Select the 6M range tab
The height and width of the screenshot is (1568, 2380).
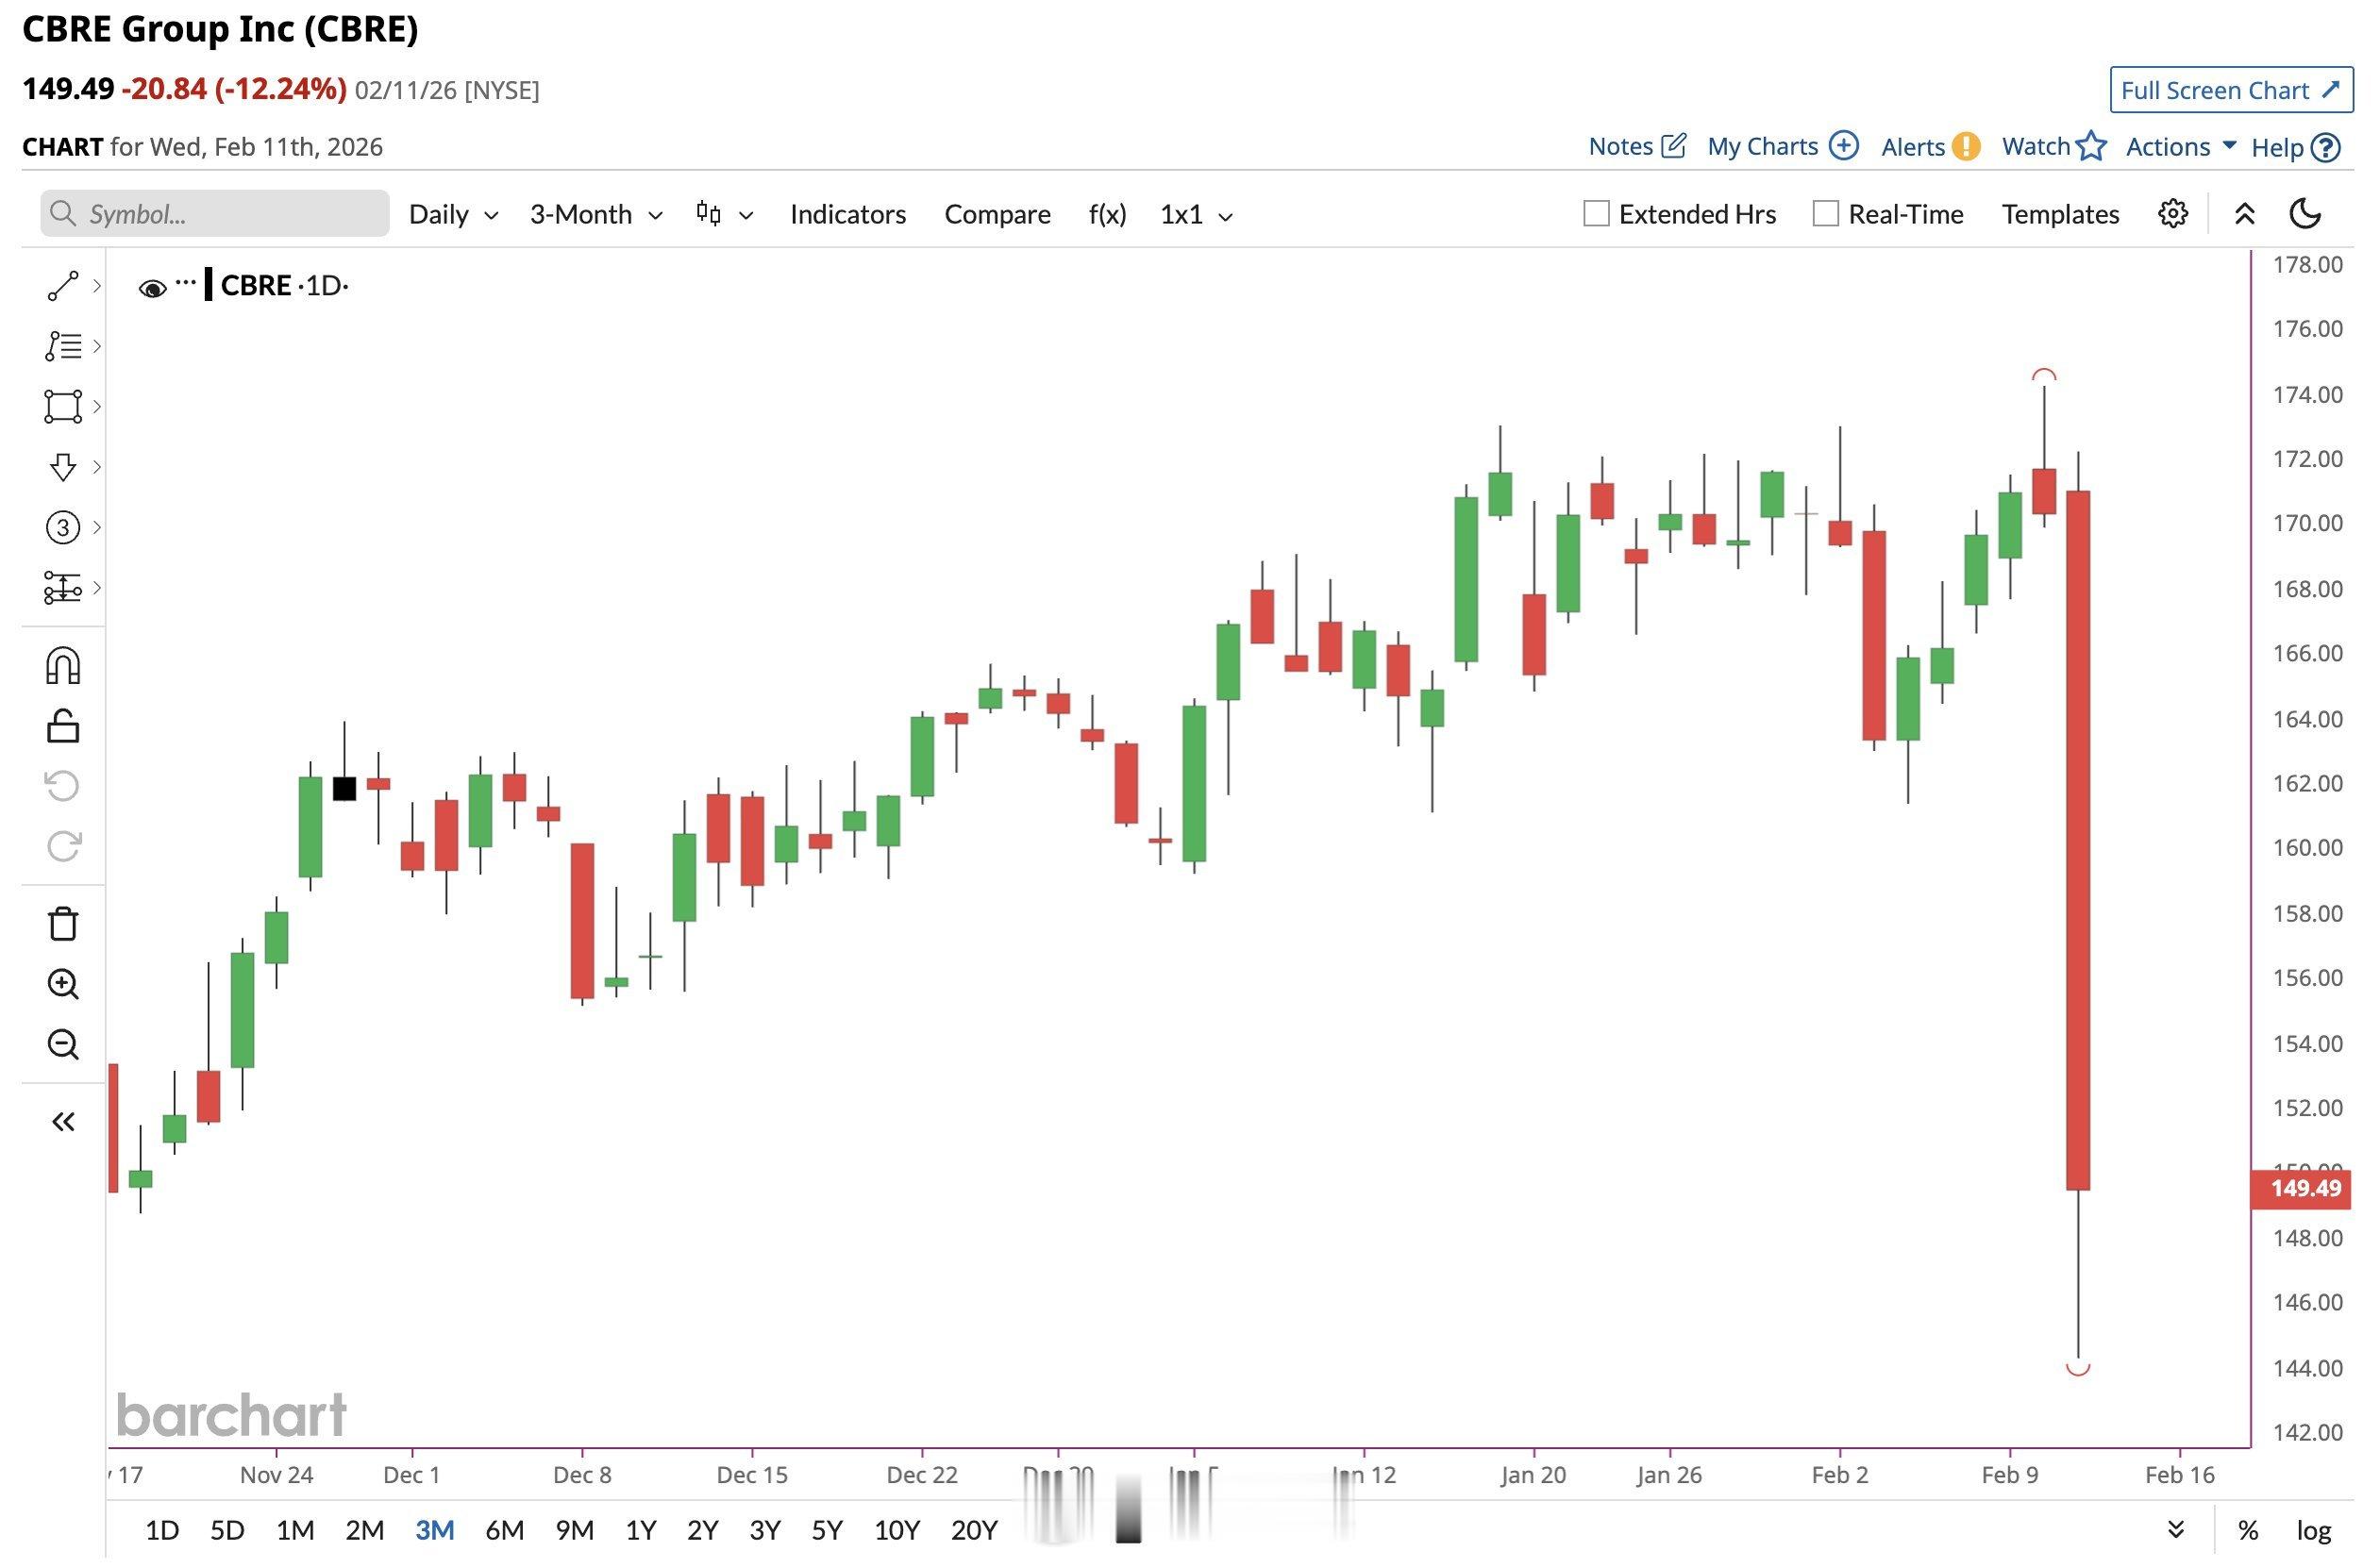click(504, 1530)
